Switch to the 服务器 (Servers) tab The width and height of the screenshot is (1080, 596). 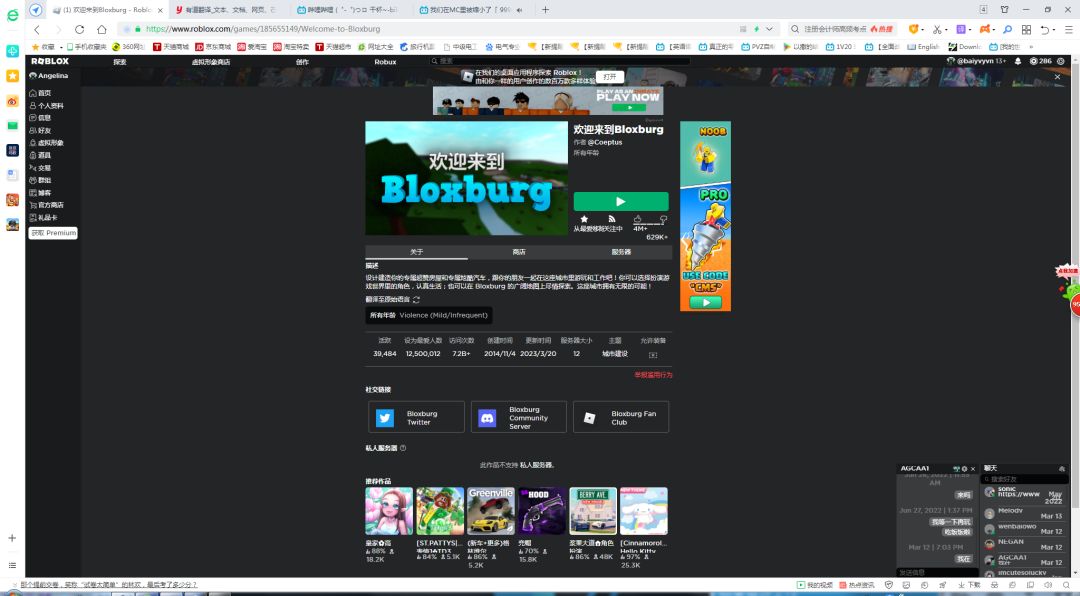[x=621, y=252]
